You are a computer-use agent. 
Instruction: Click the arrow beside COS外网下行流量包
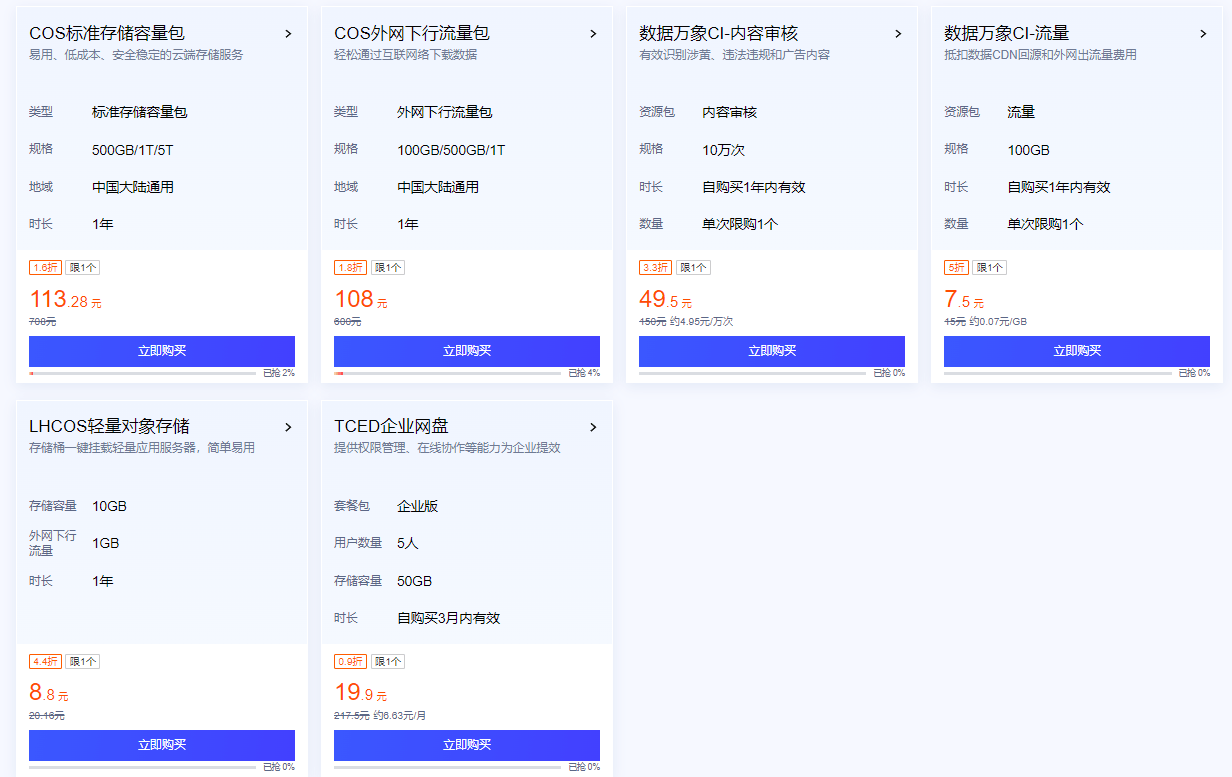point(593,34)
